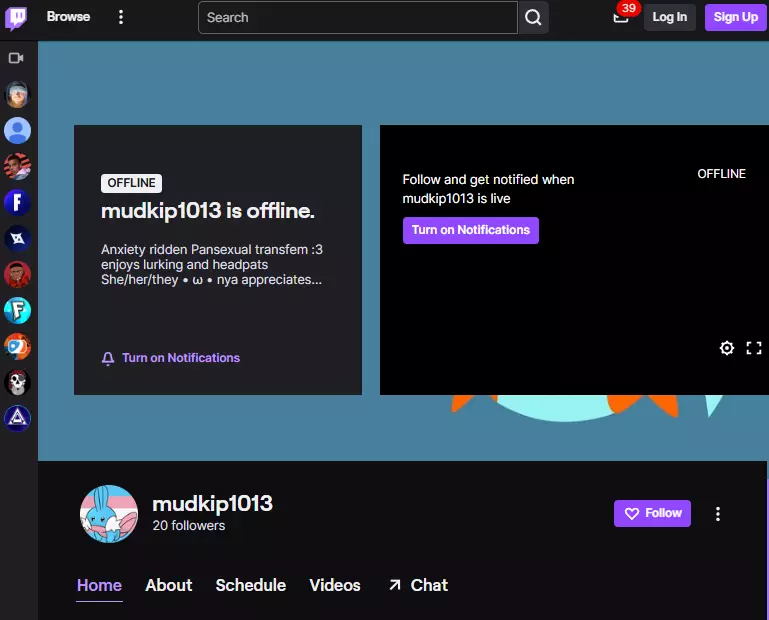This screenshot has width=769, height=620.
Task: Click the '20 followers' count text
Action: click(189, 526)
